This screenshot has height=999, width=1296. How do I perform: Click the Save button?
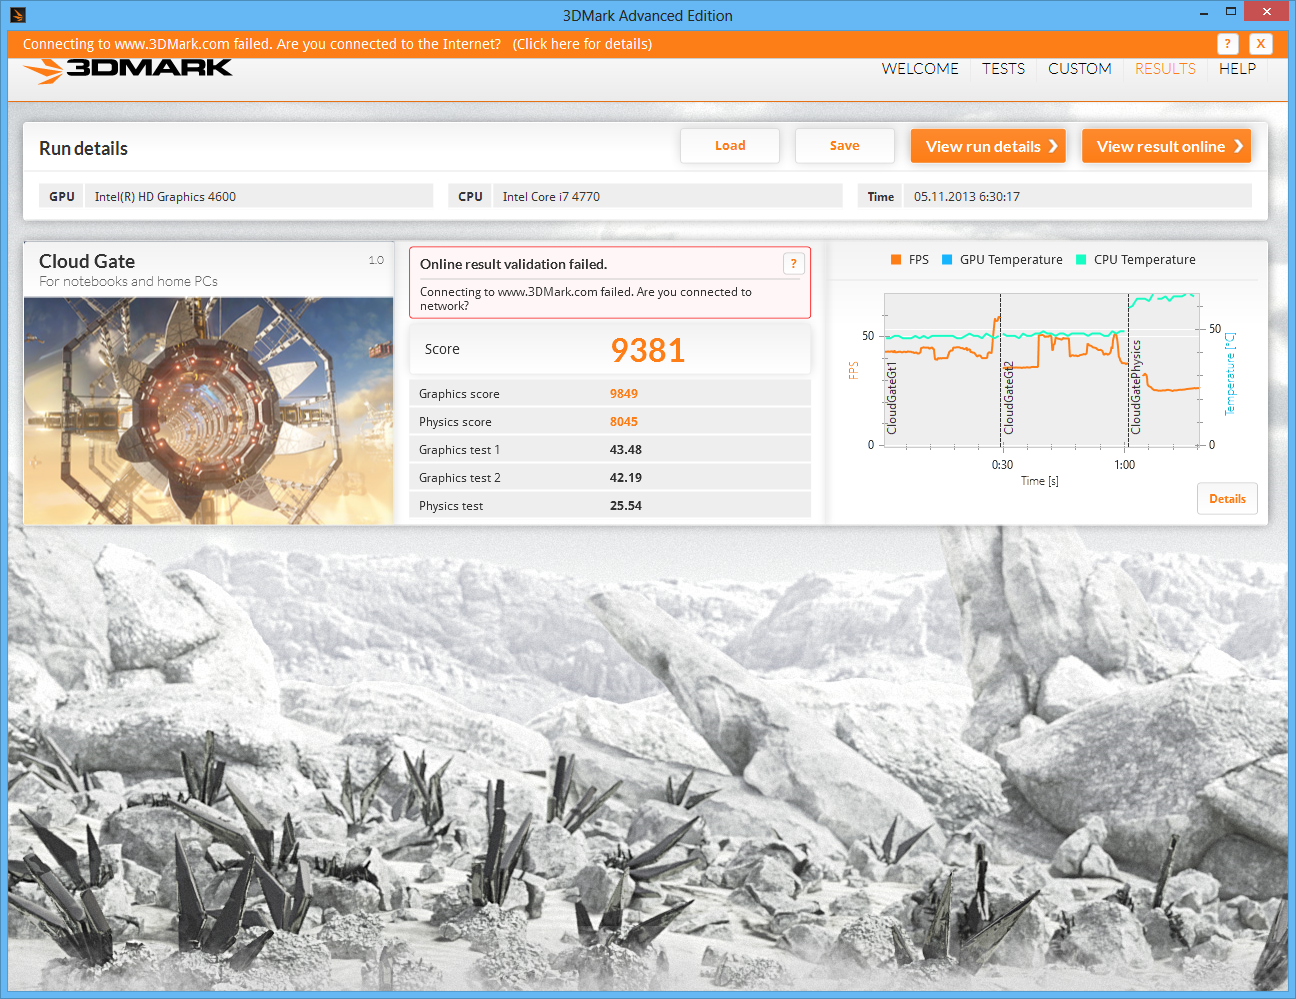tap(845, 146)
